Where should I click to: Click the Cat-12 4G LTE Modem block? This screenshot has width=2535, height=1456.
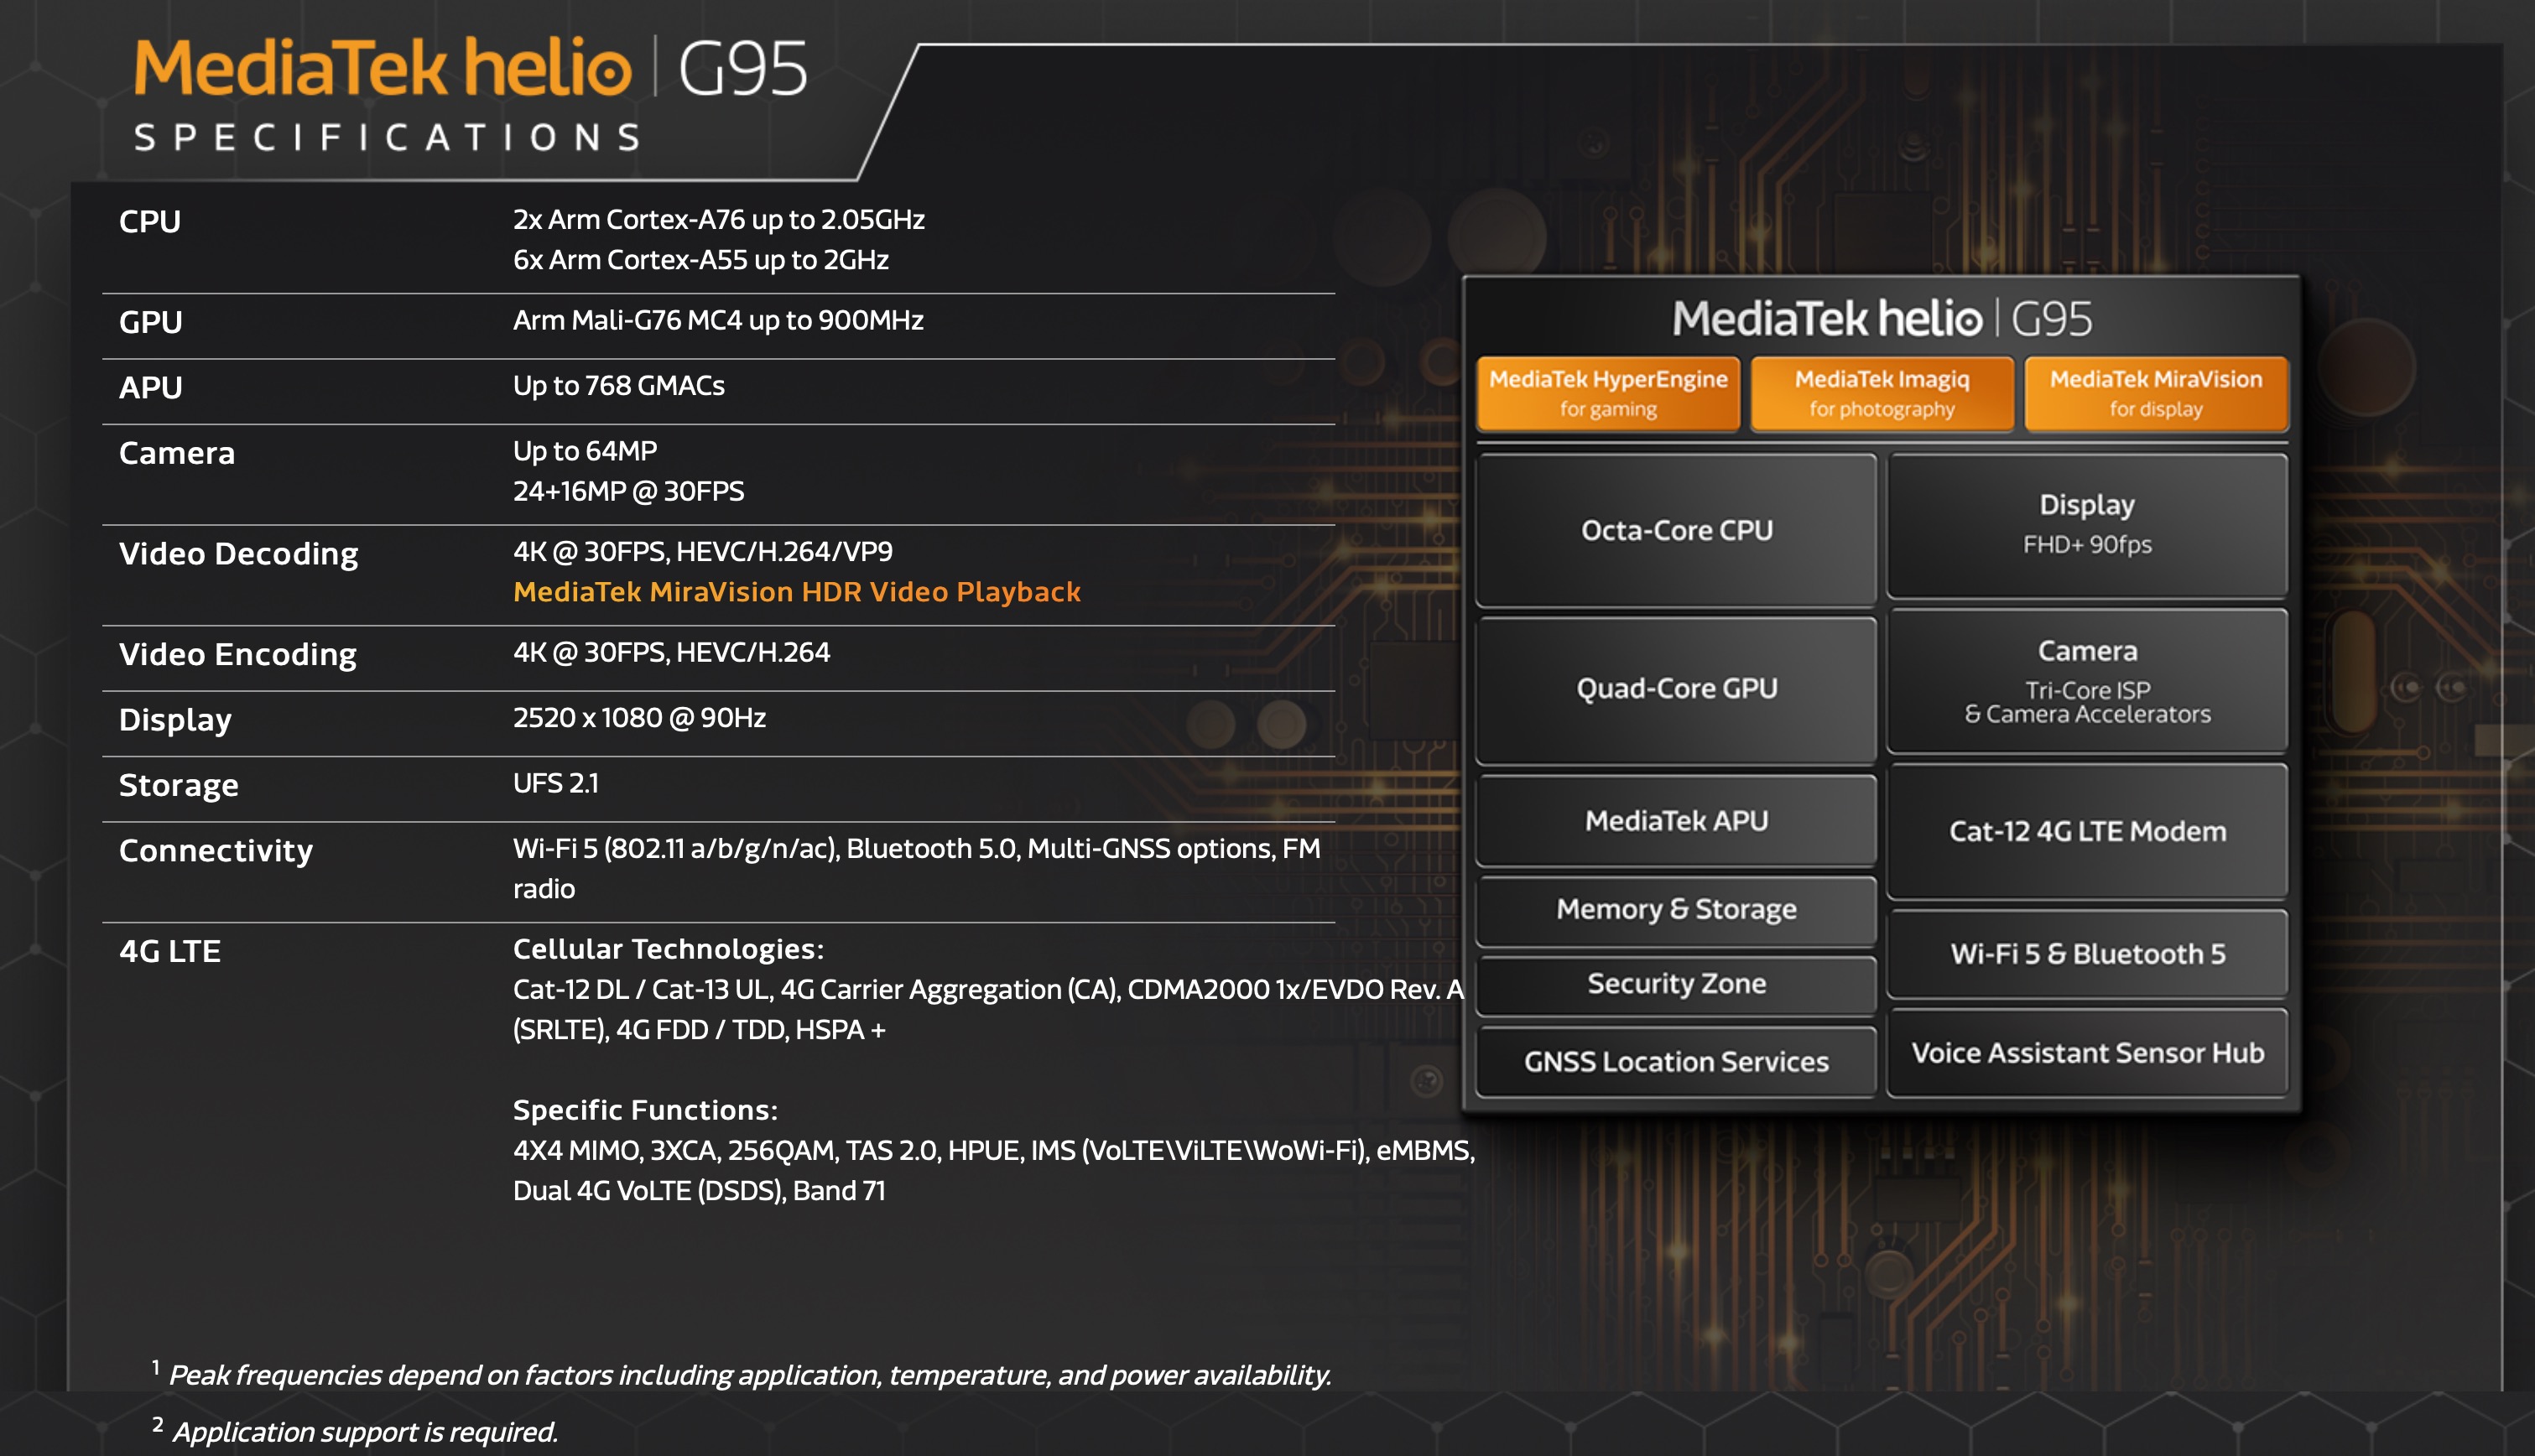coord(2088,831)
